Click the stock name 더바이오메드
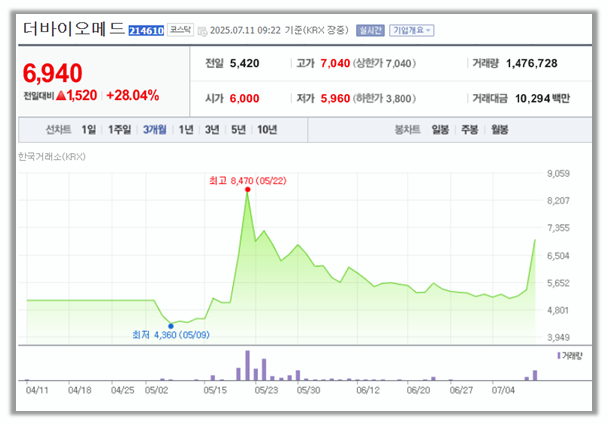Viewport: 609px width, 425px height. (74, 29)
